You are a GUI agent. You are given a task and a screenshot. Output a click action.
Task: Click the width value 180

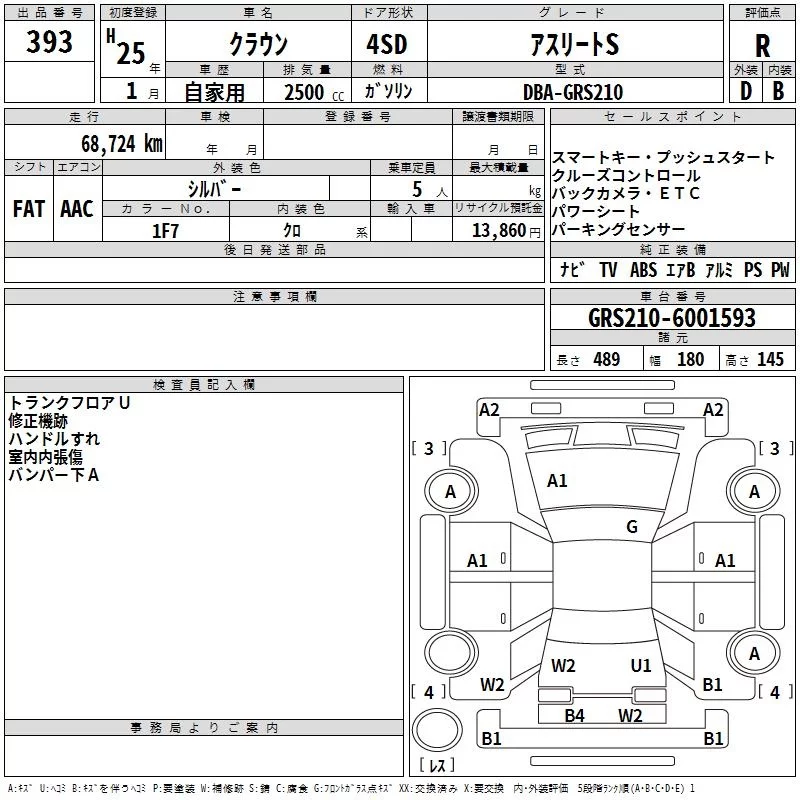point(690,359)
